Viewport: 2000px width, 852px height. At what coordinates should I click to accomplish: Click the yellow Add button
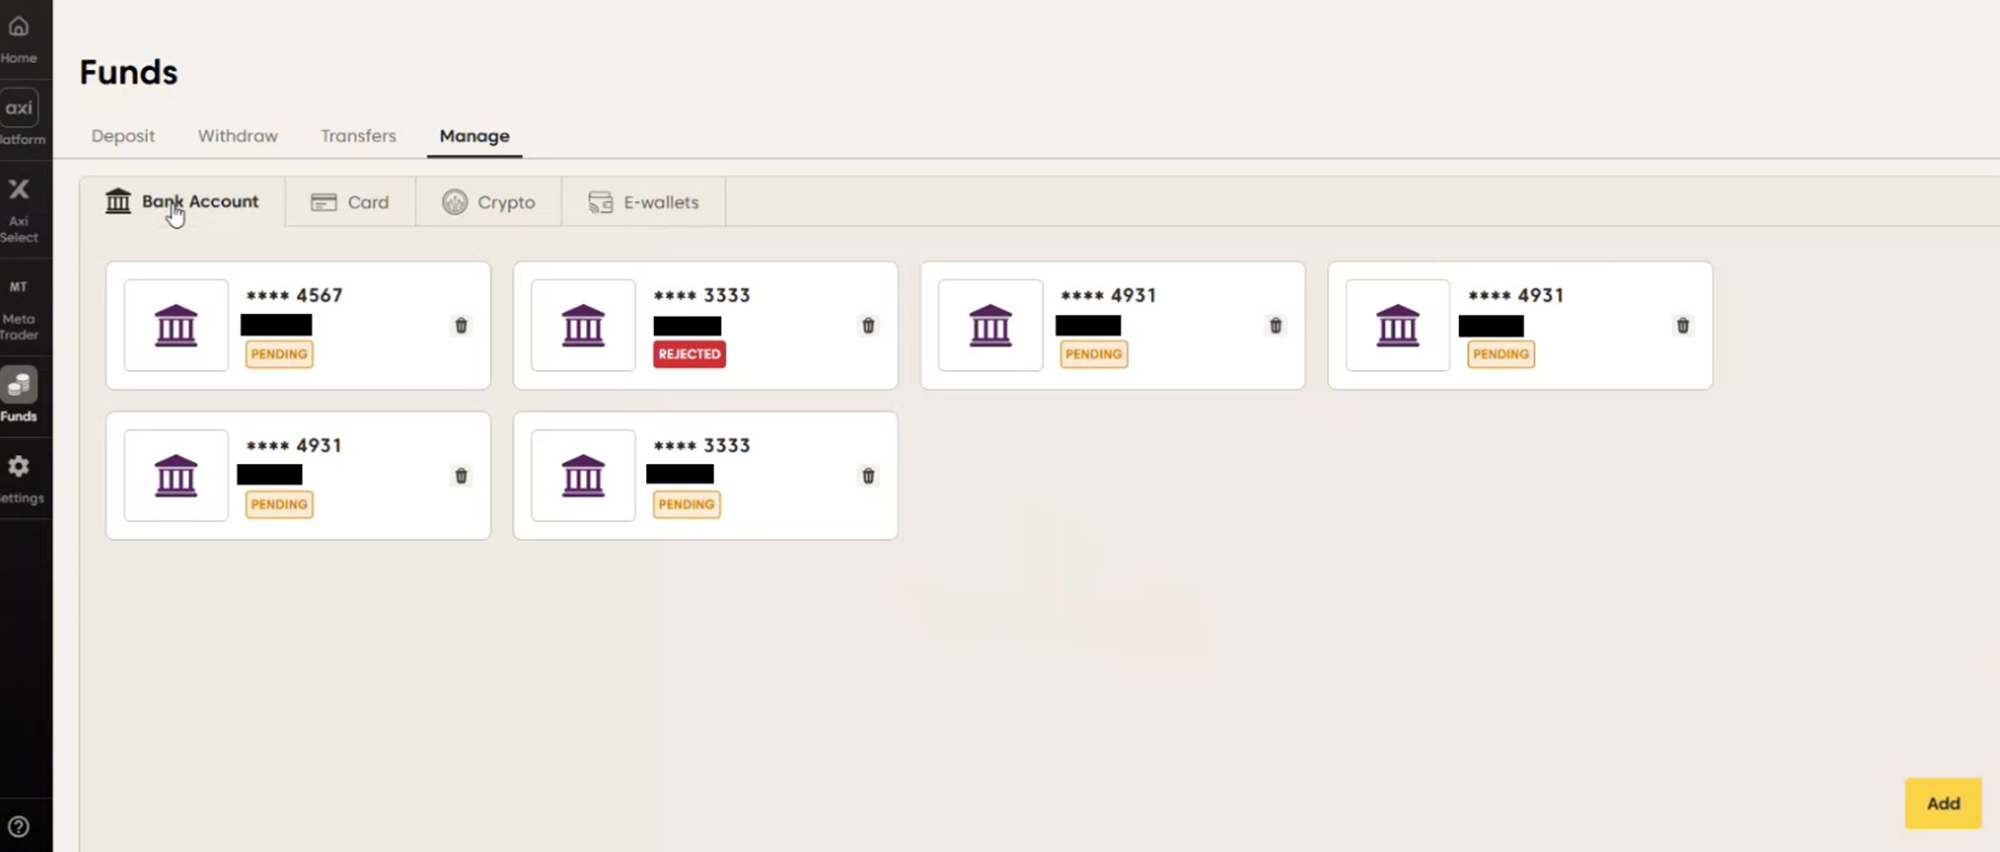click(1942, 803)
